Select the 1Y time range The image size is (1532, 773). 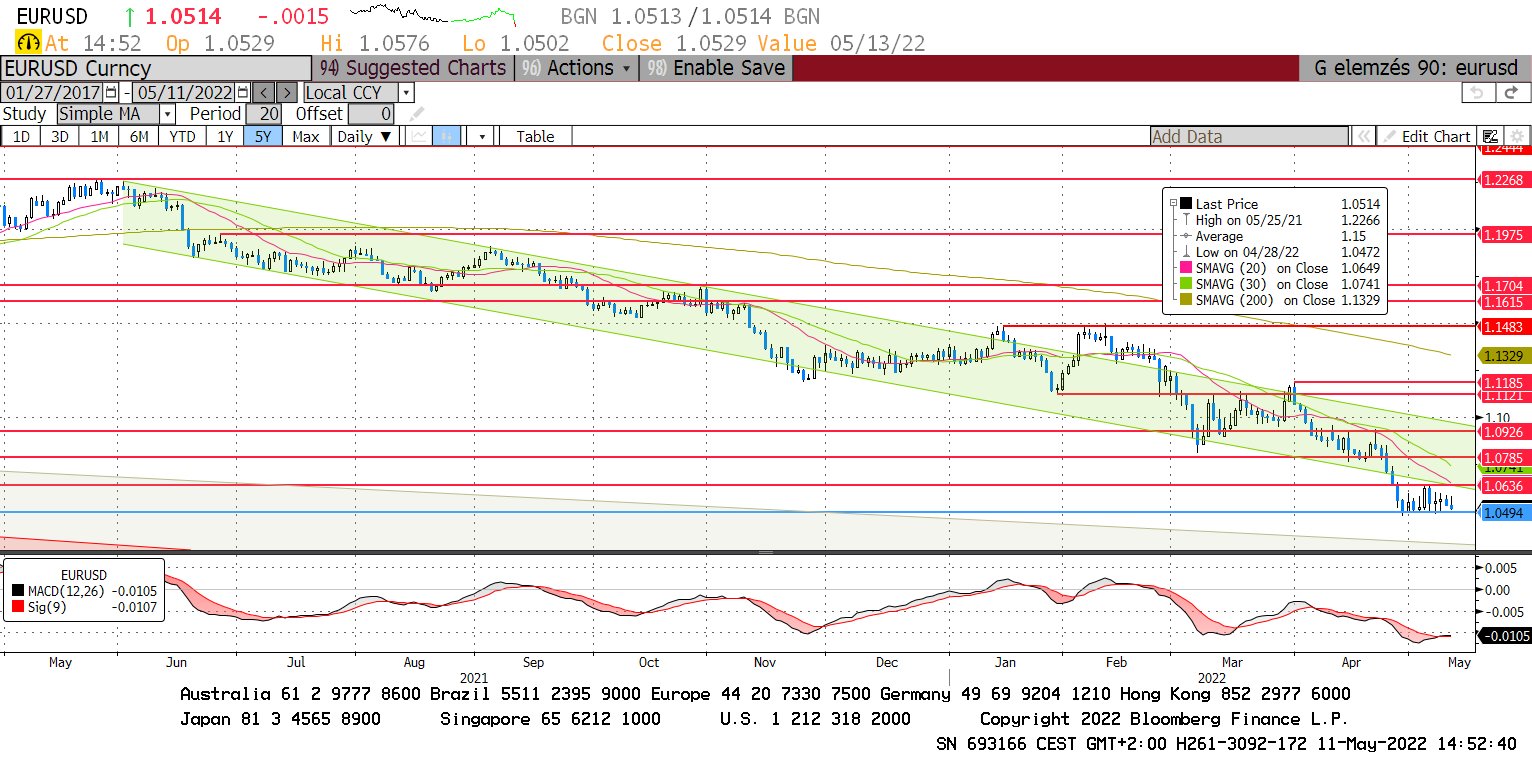point(225,136)
